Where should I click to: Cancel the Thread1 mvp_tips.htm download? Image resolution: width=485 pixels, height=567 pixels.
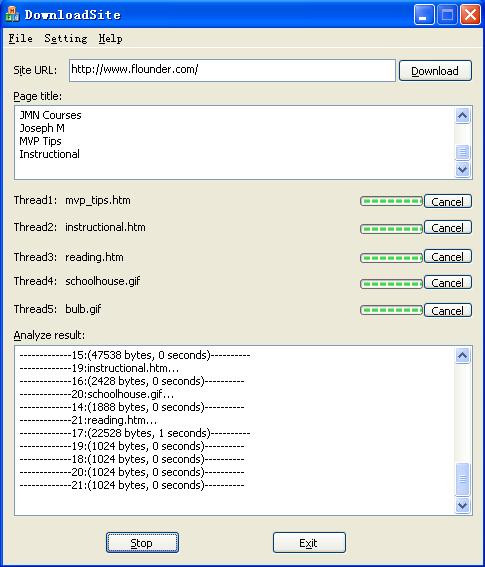click(448, 201)
